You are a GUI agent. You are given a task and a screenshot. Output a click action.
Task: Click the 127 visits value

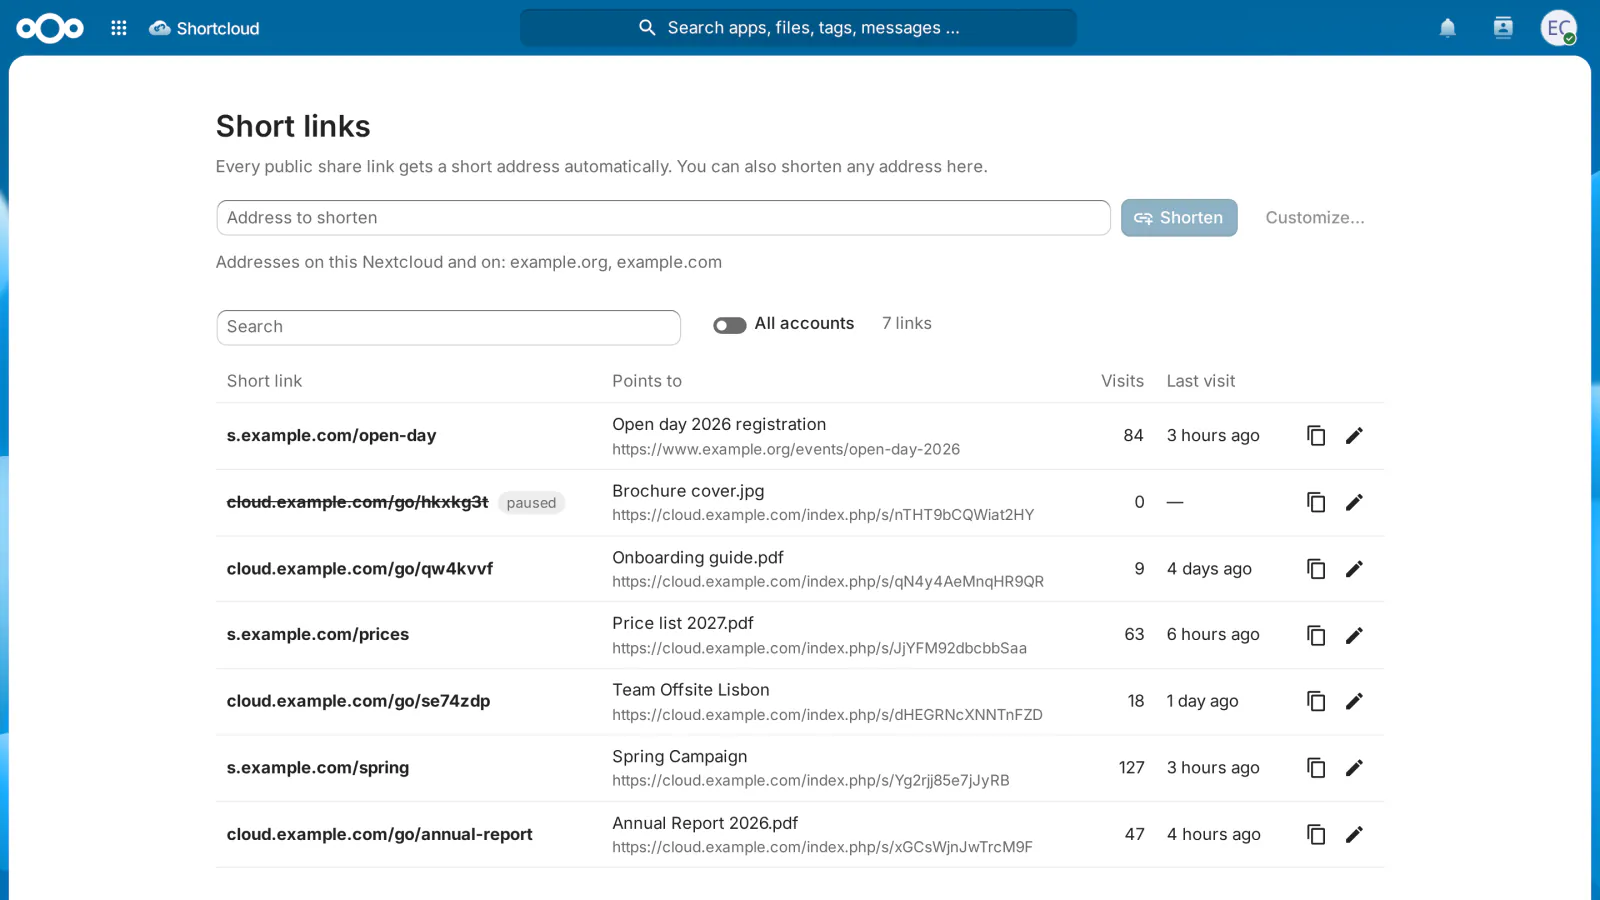click(x=1131, y=768)
